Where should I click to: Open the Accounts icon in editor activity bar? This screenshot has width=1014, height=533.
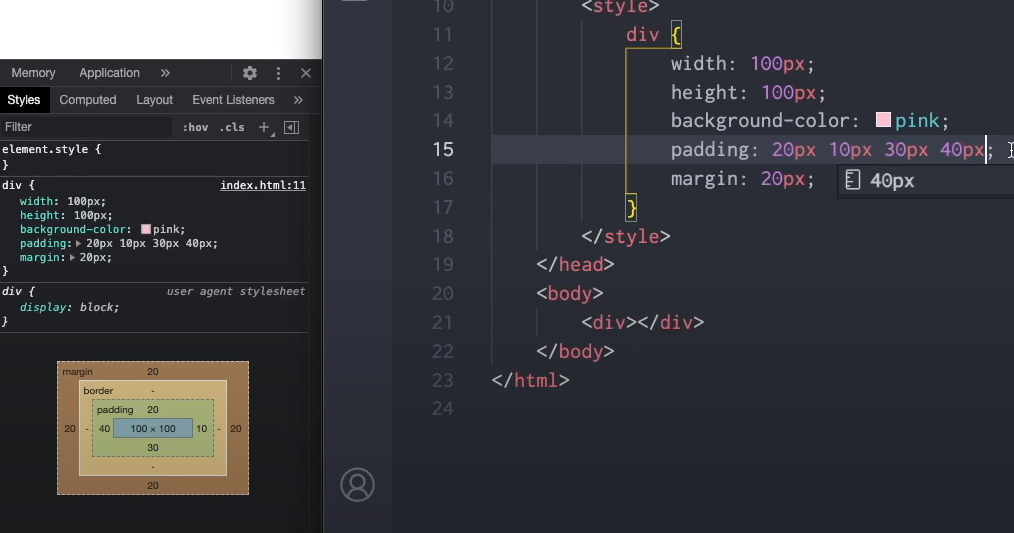358,484
